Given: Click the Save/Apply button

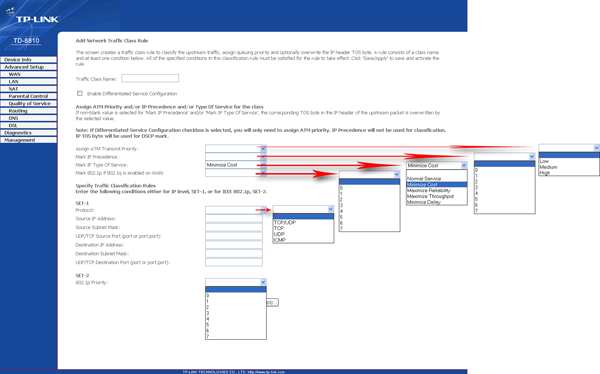Looking at the screenshot, I should pos(272,302).
